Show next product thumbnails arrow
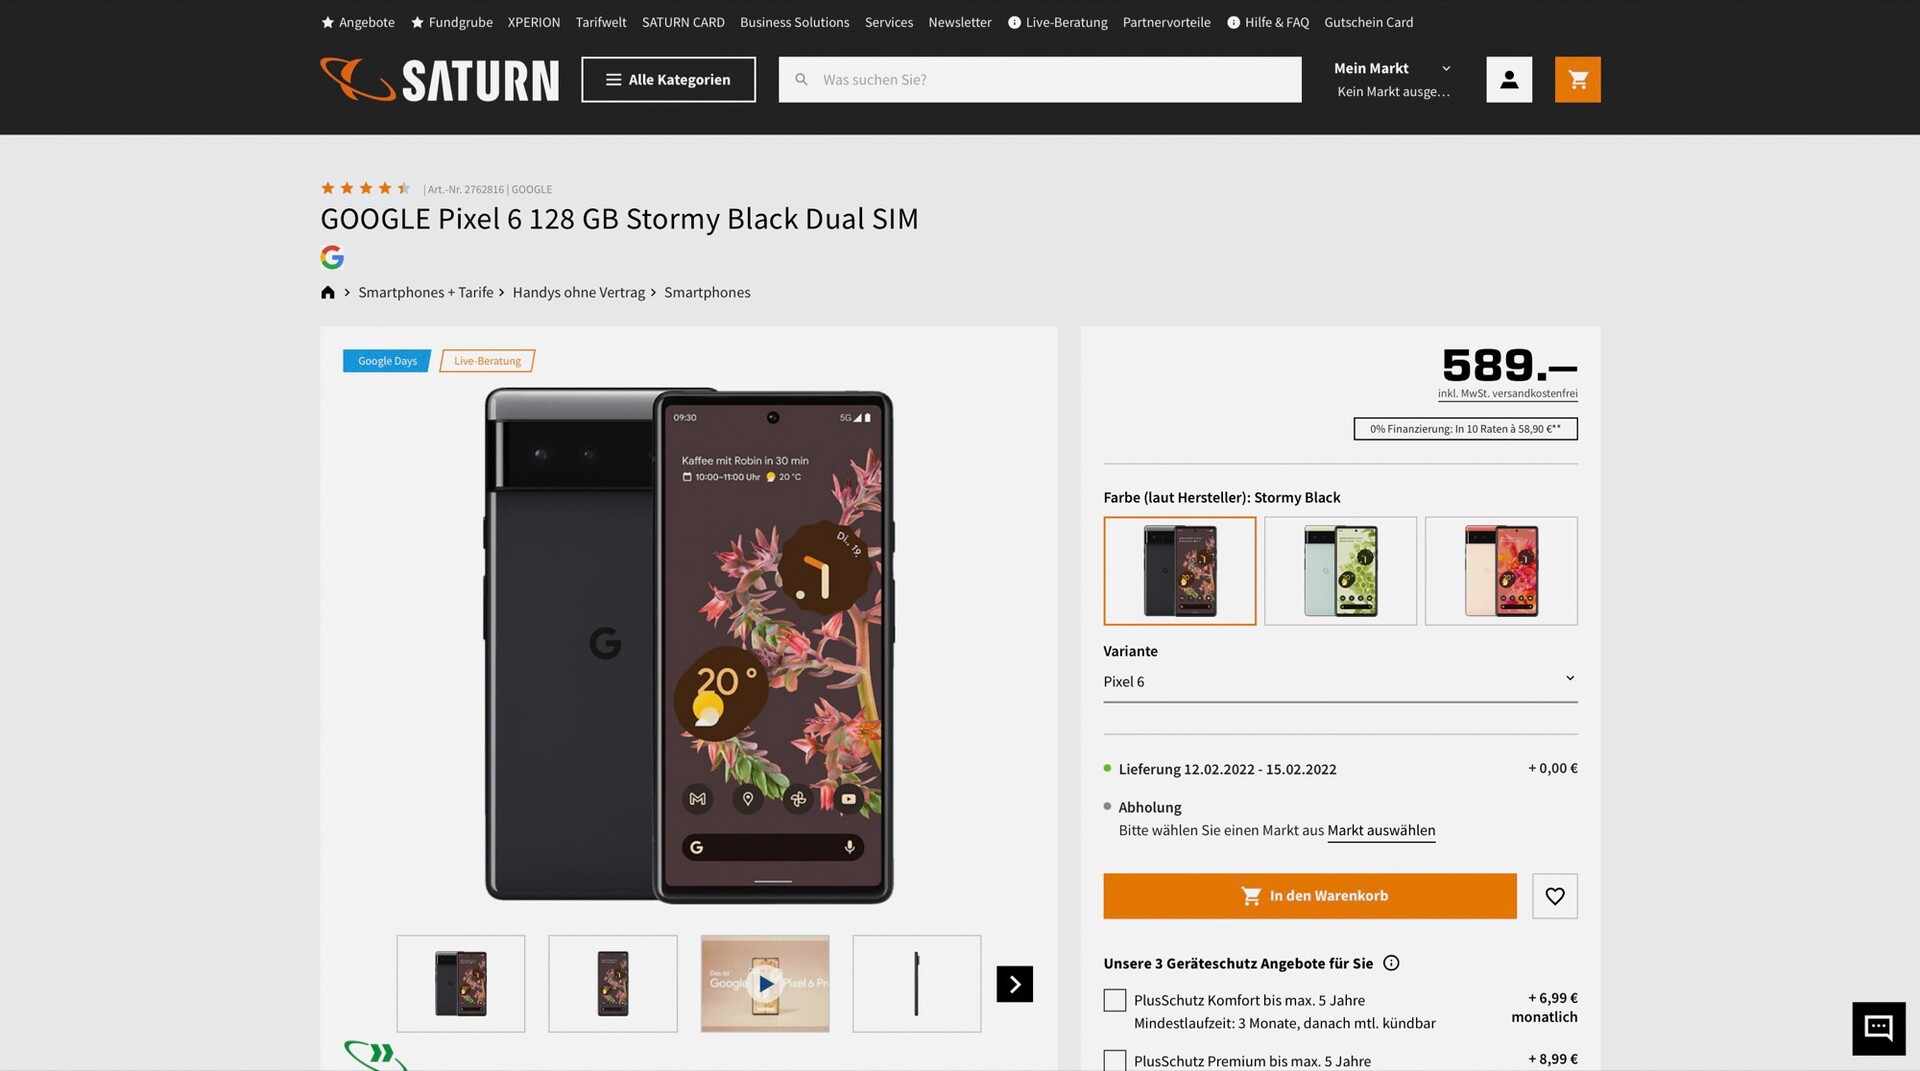Screen dimensions: 1920x1071 (x=1015, y=984)
